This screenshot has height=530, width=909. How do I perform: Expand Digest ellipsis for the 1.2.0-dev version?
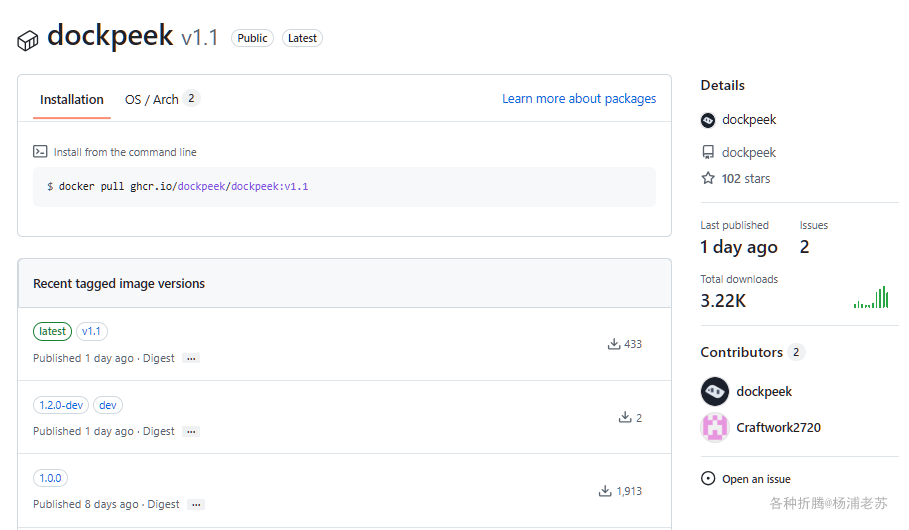pyautogui.click(x=191, y=431)
